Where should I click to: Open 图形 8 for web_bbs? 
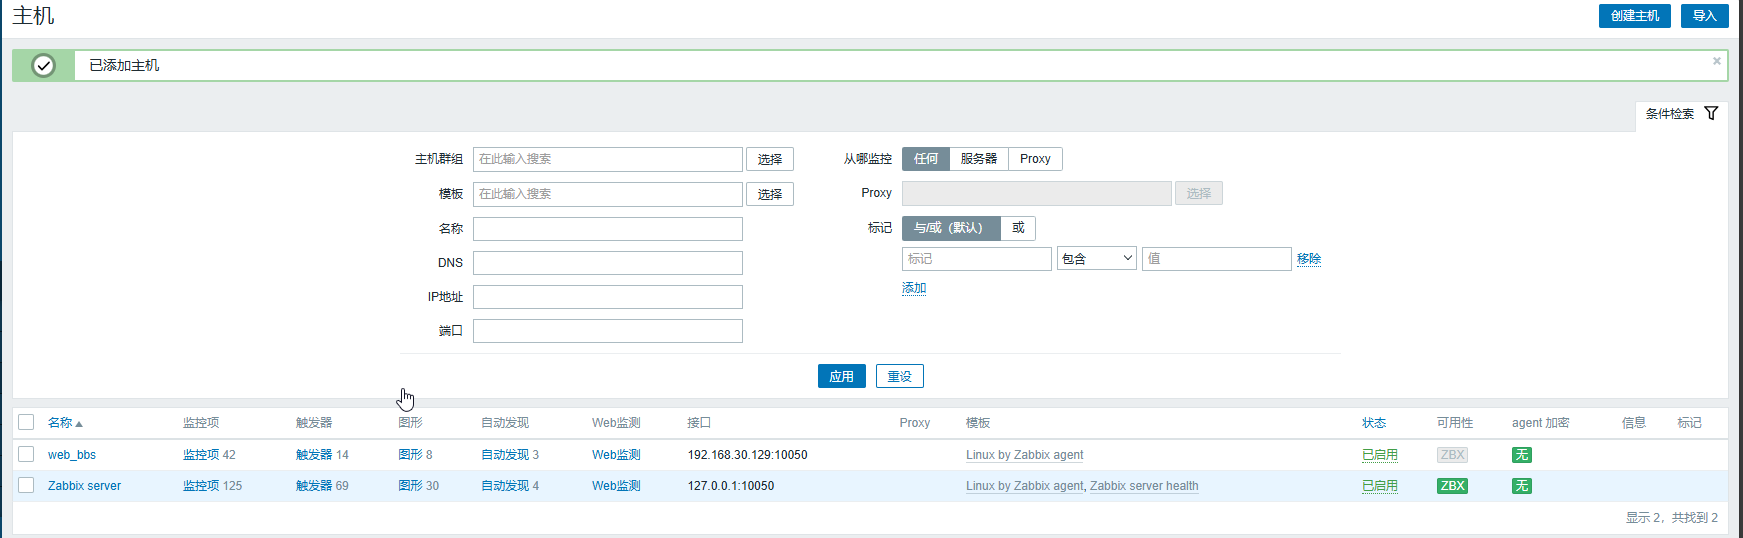pos(410,455)
